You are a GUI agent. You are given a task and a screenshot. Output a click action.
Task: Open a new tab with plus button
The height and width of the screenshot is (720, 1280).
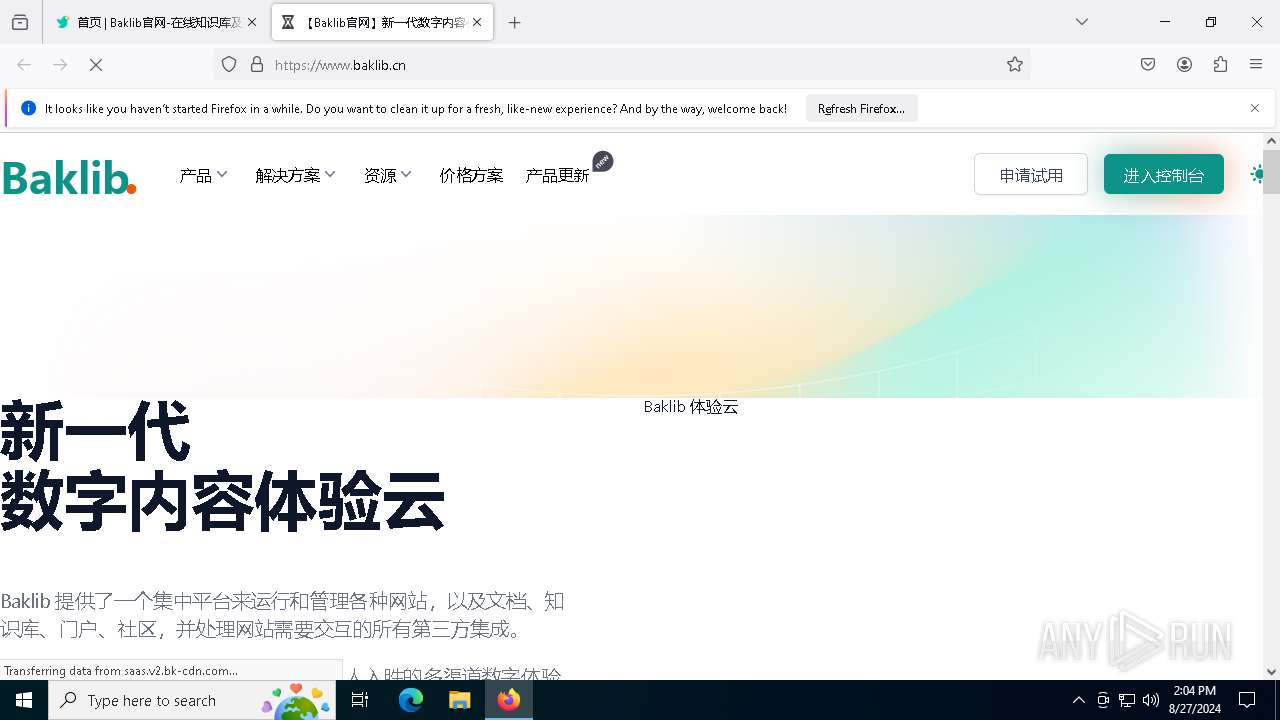pyautogui.click(x=514, y=22)
